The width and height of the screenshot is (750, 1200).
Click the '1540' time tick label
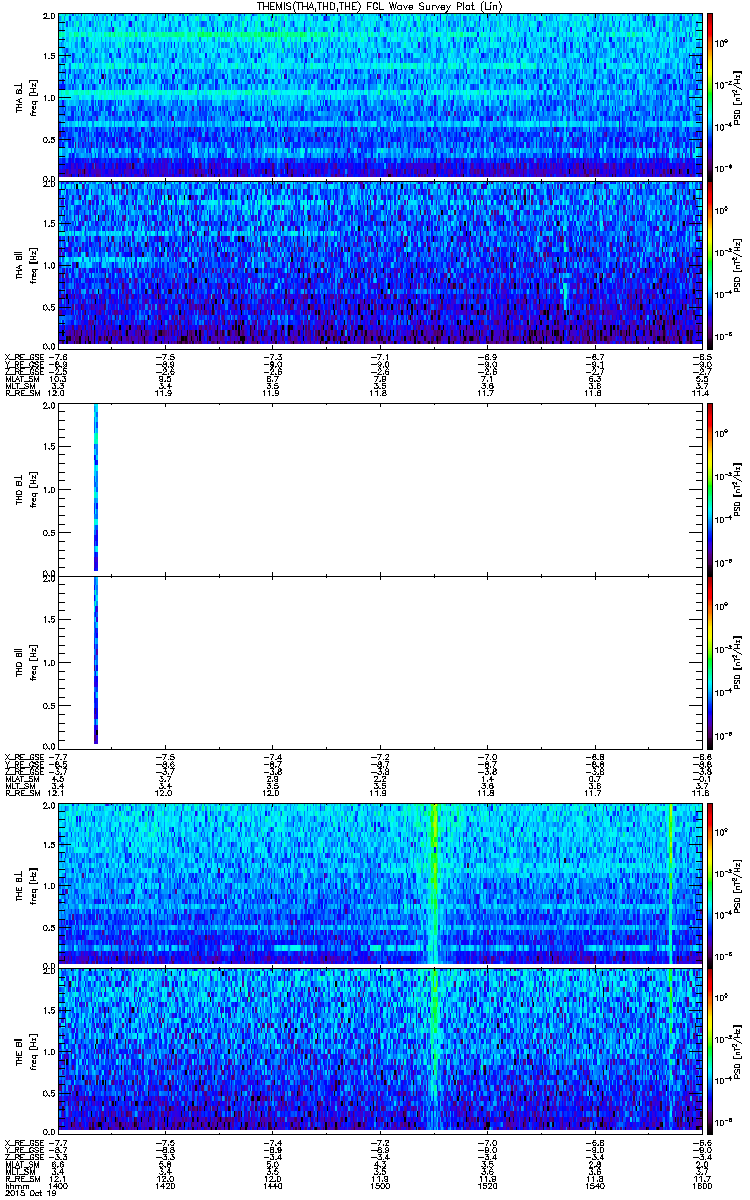(x=595, y=1185)
